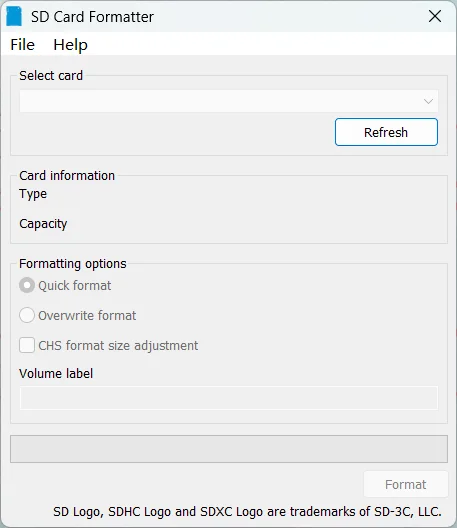The image size is (457, 528).
Task: Click the Quick format label text
Action: (x=74, y=286)
